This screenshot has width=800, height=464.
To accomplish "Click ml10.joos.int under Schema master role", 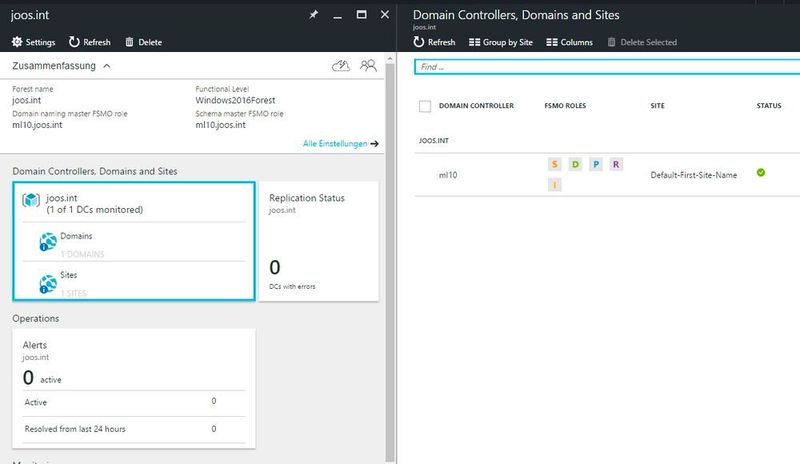I will pyautogui.click(x=220, y=125).
